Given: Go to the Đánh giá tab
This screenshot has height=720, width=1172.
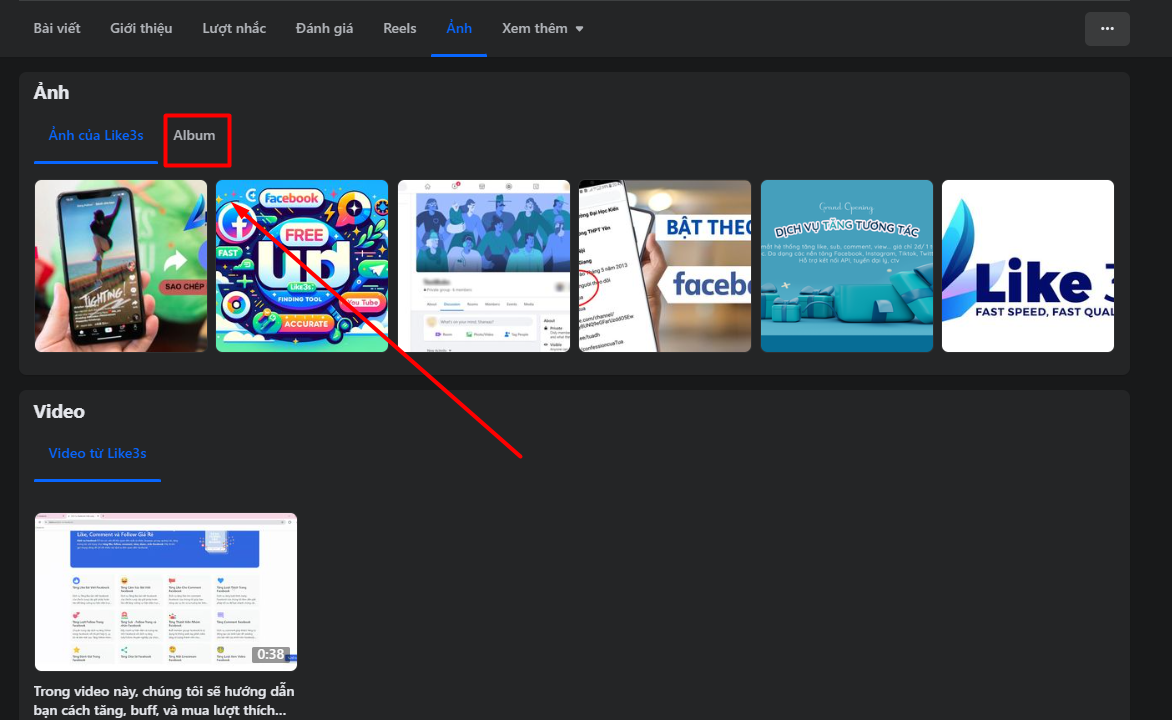Looking at the screenshot, I should pyautogui.click(x=324, y=28).
